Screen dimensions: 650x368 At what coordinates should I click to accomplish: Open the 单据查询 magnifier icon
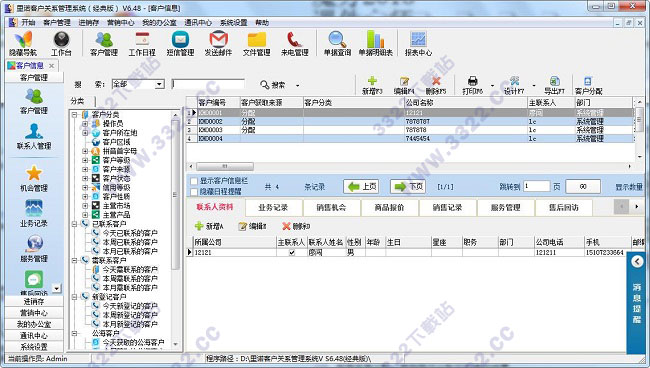337,43
